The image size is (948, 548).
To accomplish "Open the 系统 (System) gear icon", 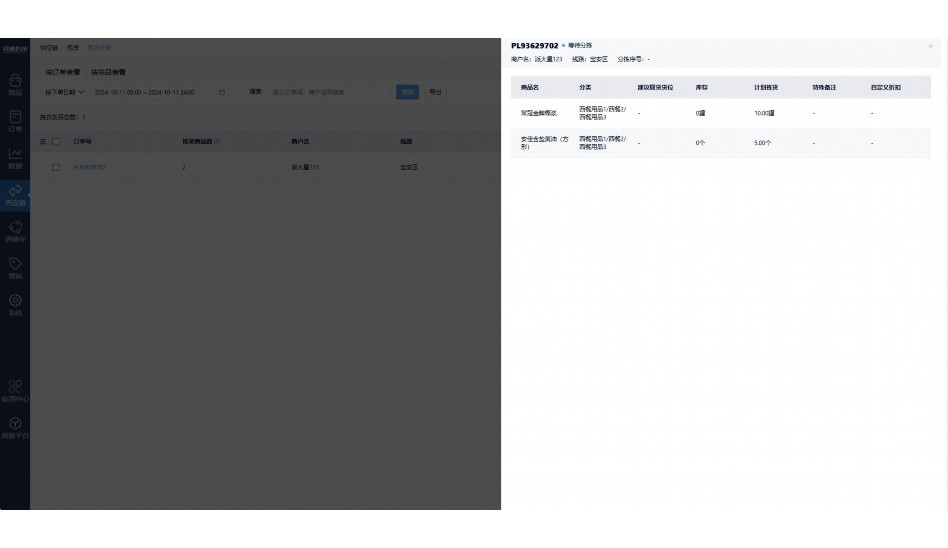I will pos(15,304).
